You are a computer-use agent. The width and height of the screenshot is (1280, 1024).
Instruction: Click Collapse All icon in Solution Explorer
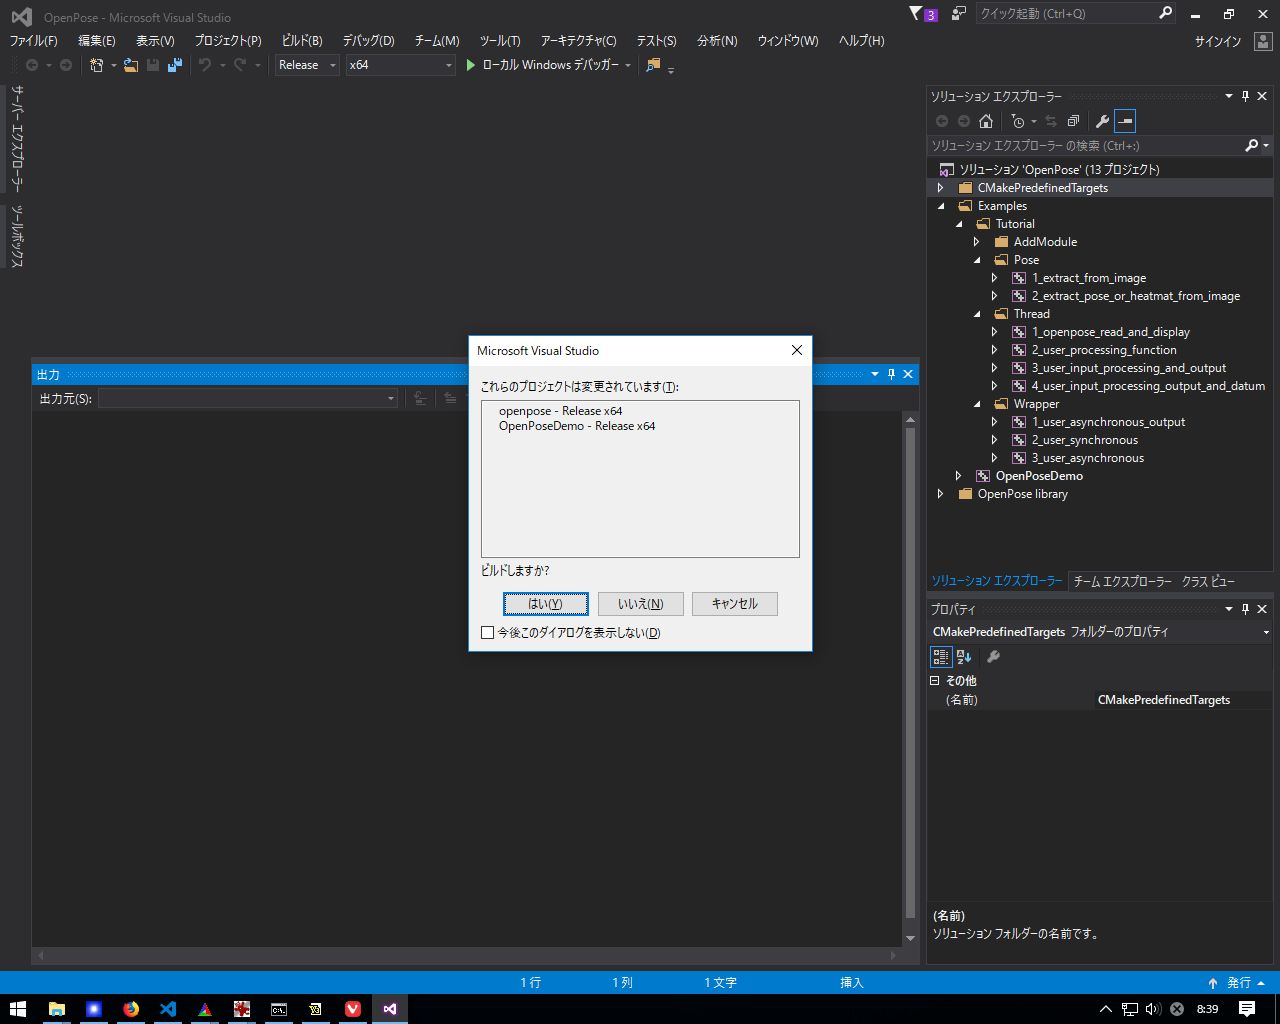point(1073,121)
